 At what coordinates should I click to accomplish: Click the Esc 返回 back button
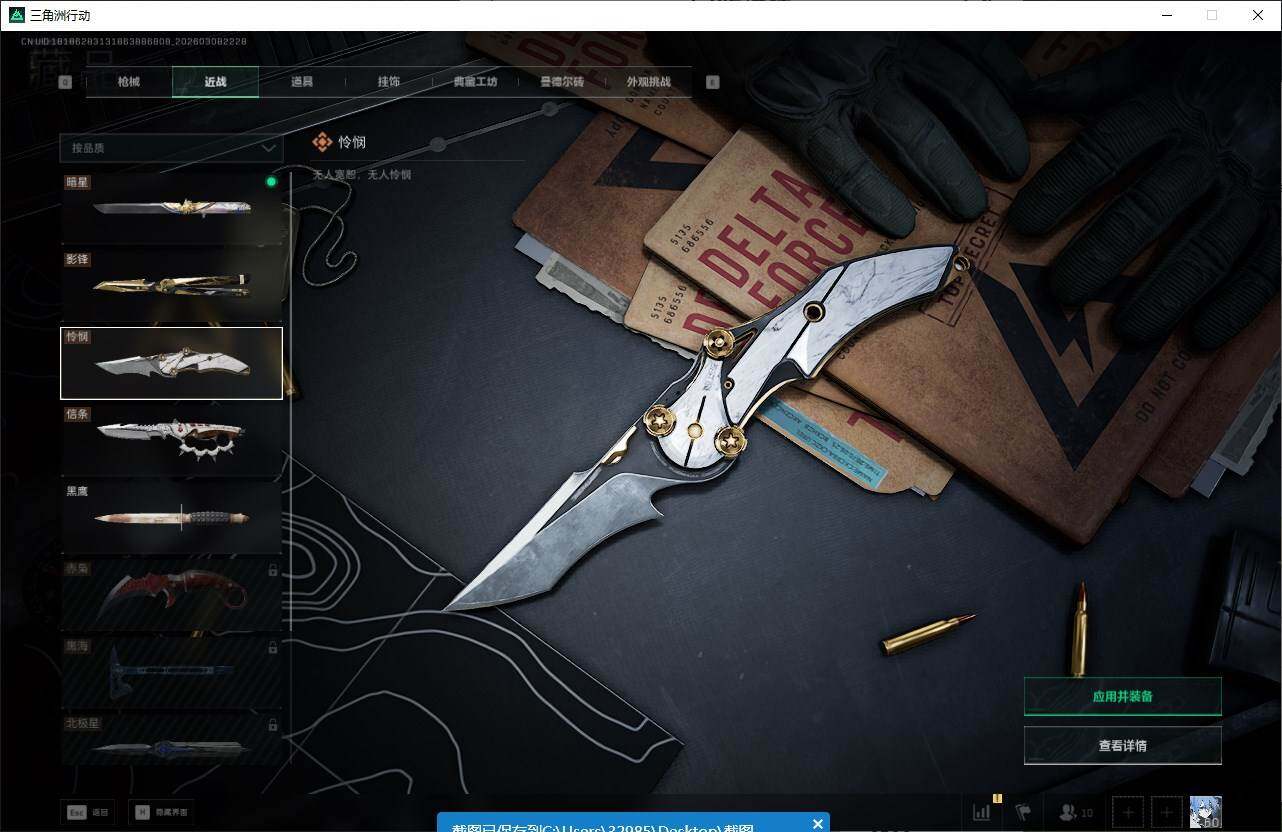coord(88,812)
